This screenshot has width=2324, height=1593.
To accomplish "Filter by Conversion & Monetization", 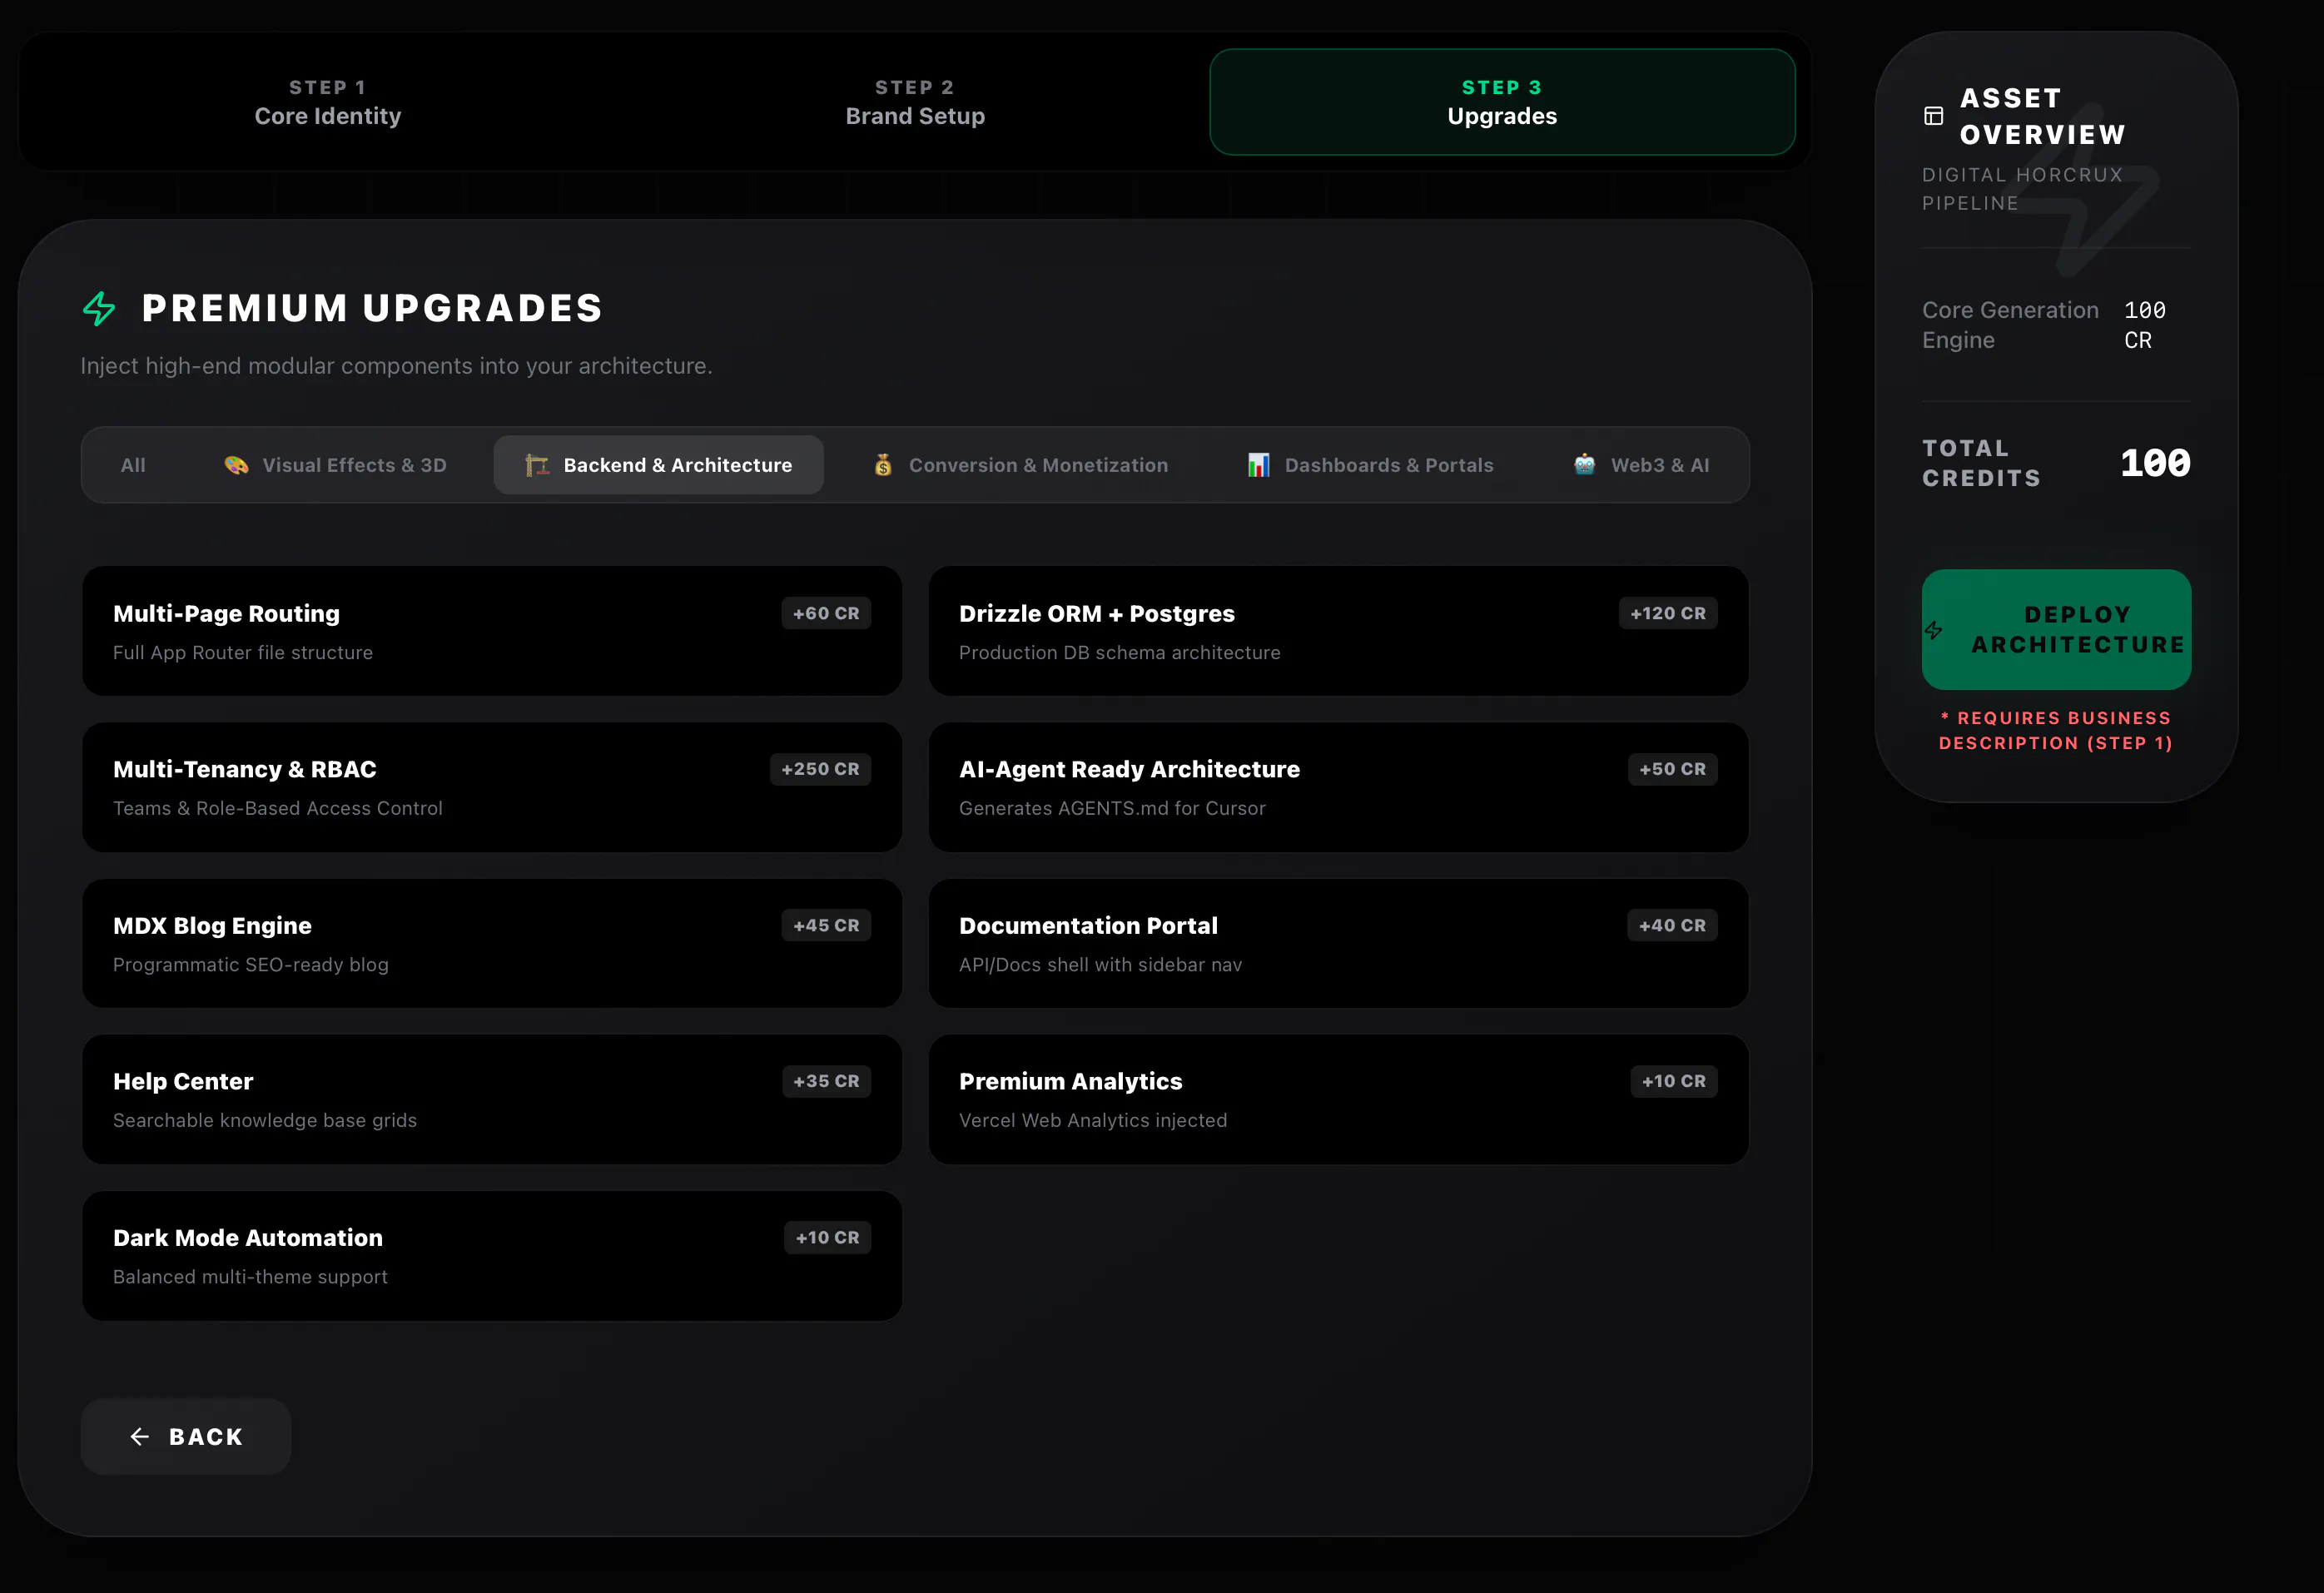I will click(x=1020, y=465).
